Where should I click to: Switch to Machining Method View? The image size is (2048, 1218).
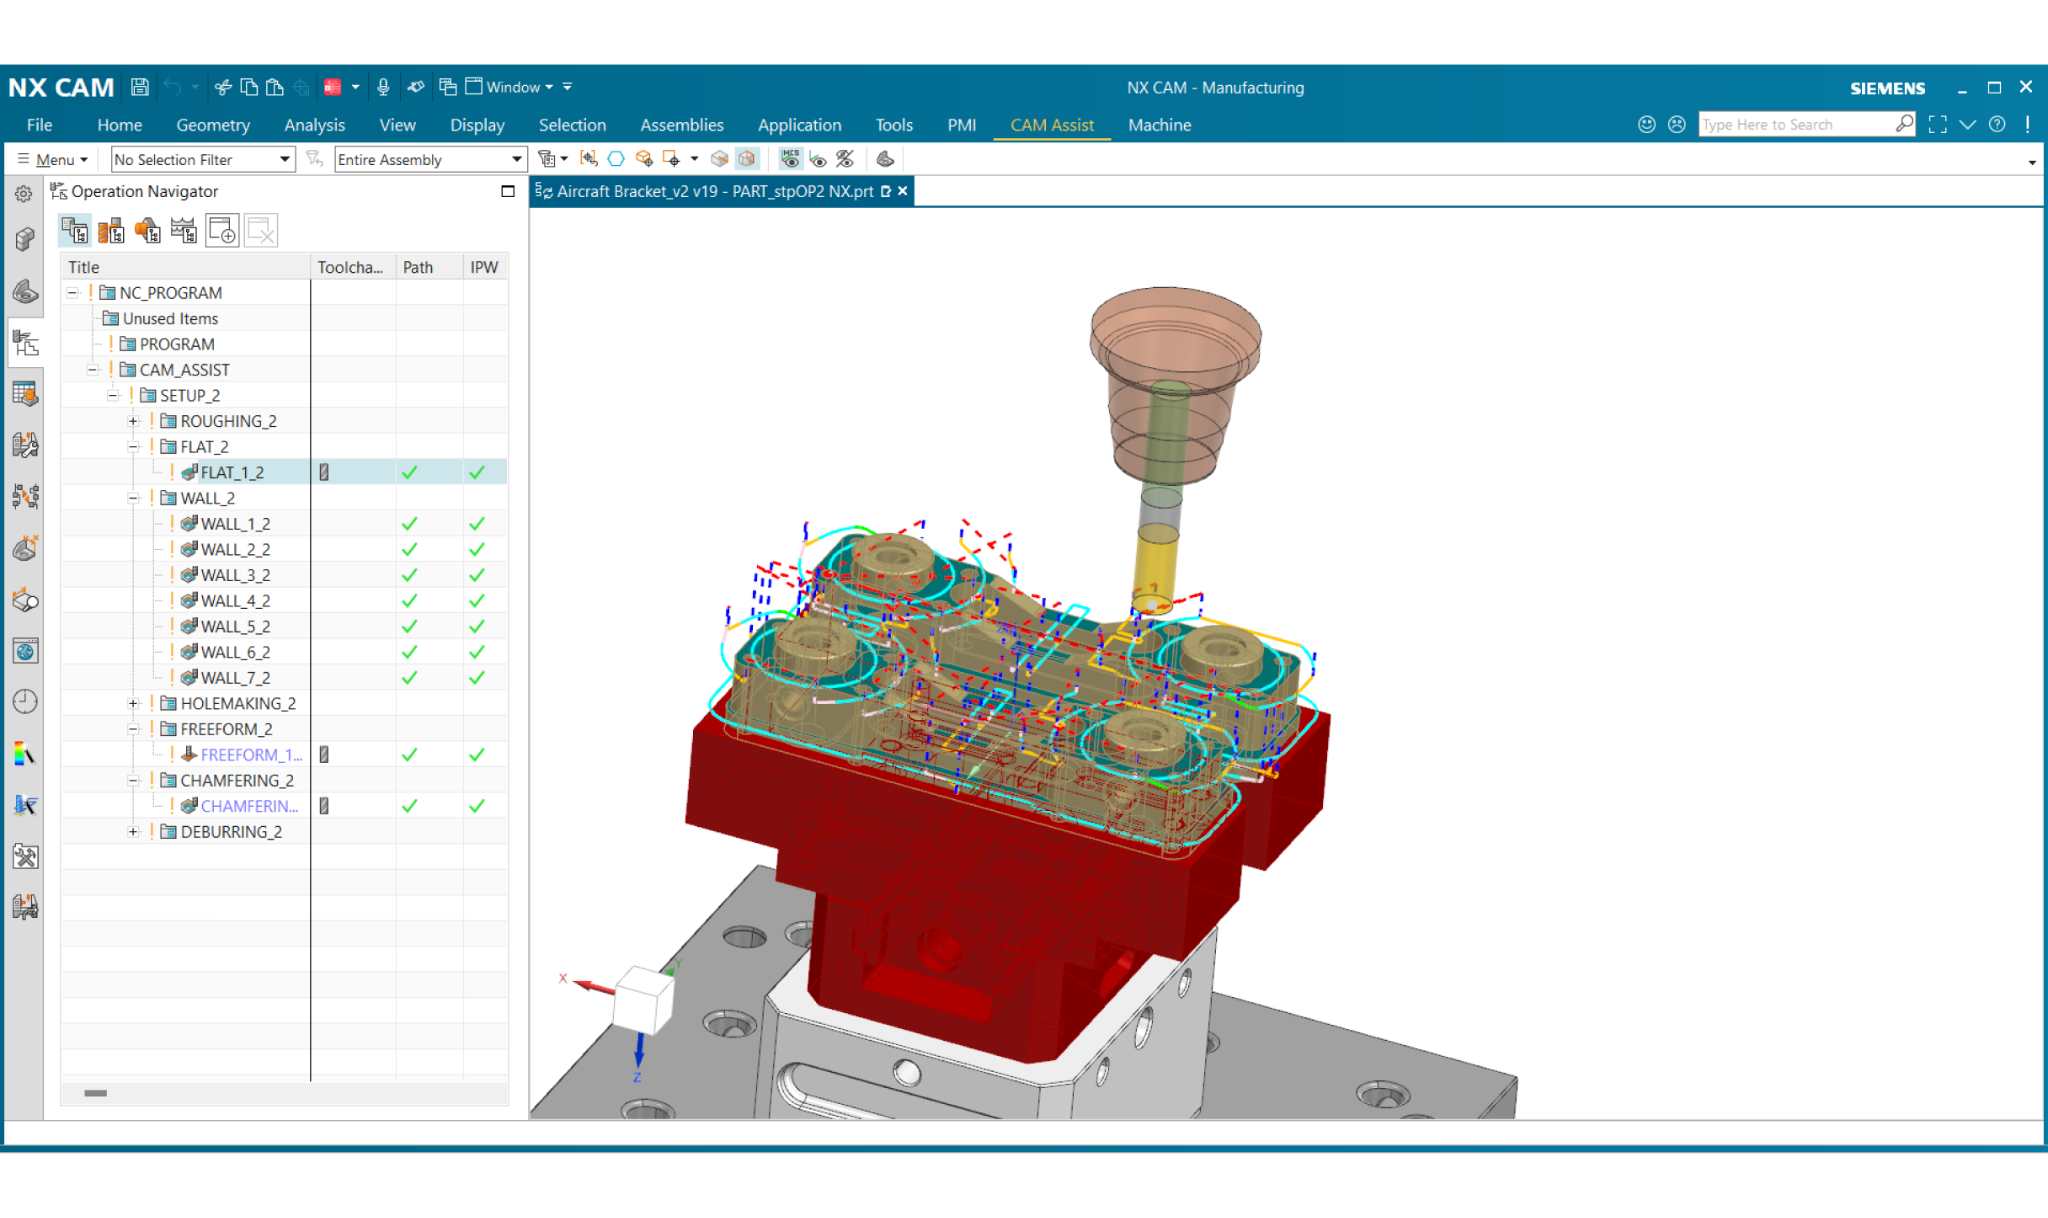[x=184, y=231]
